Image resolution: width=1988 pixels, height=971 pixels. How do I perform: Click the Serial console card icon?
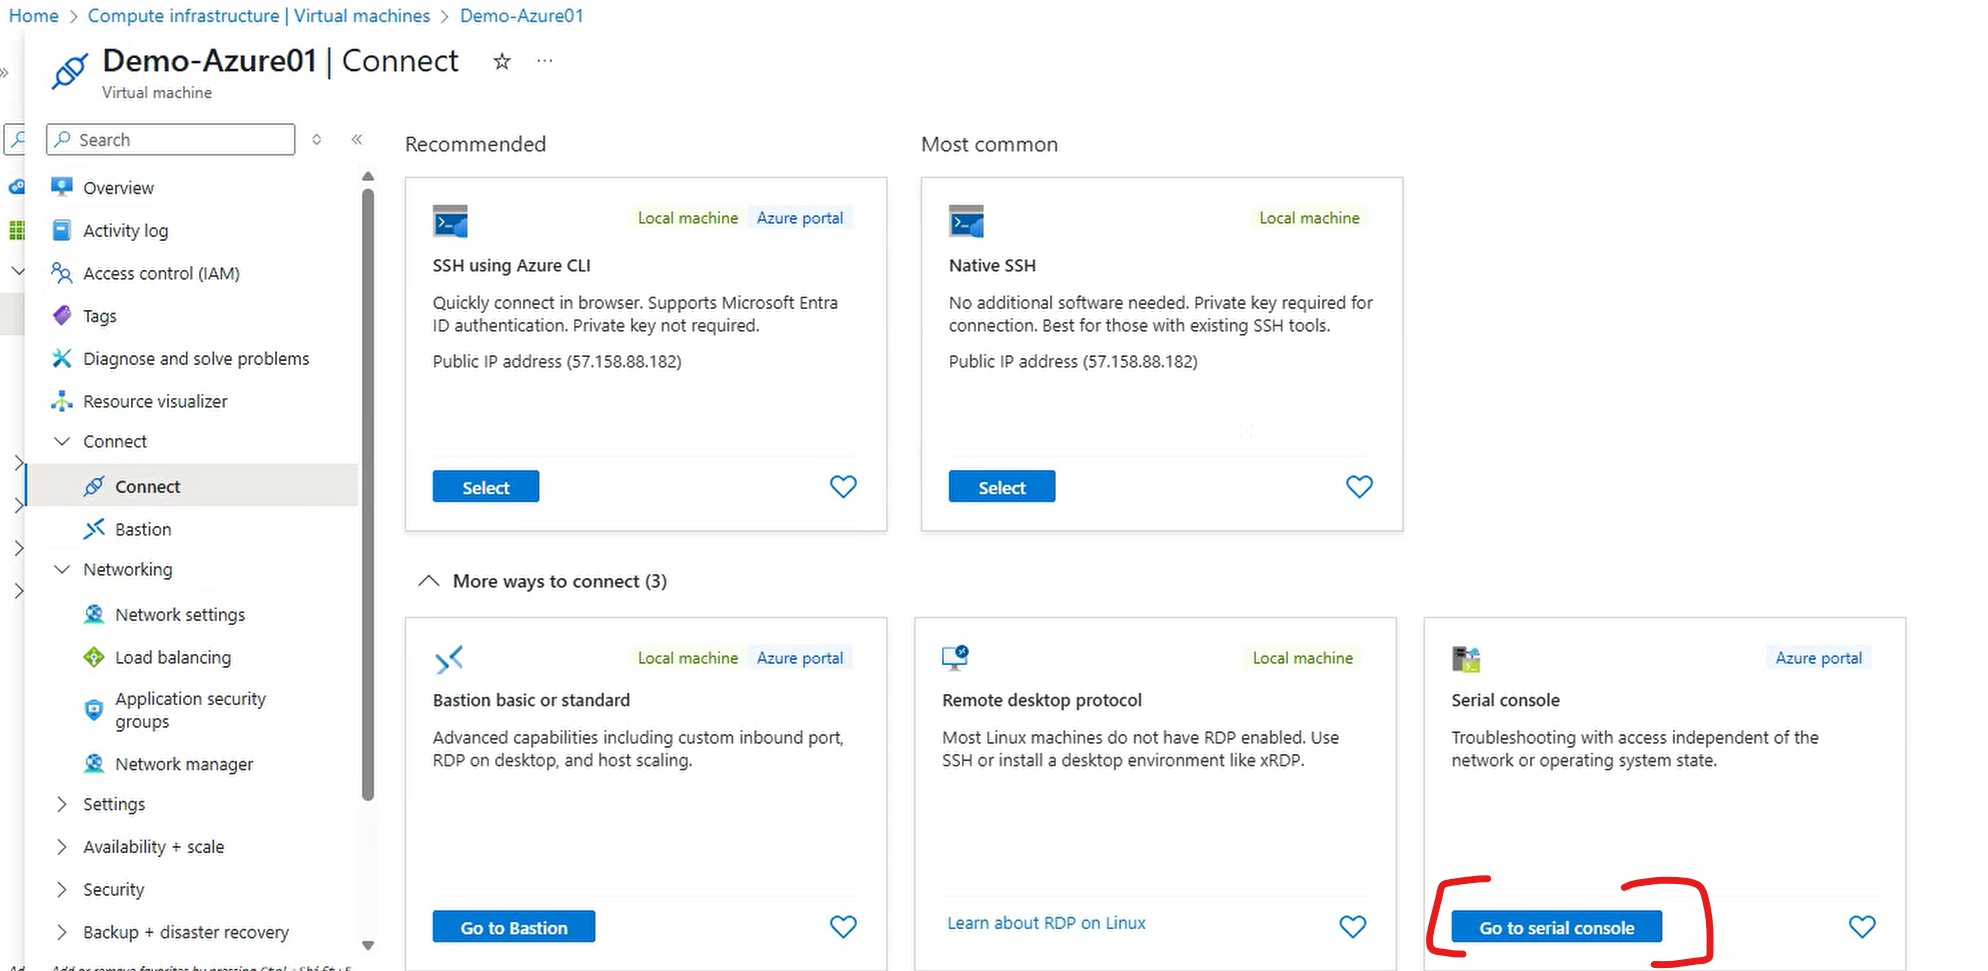click(1466, 659)
